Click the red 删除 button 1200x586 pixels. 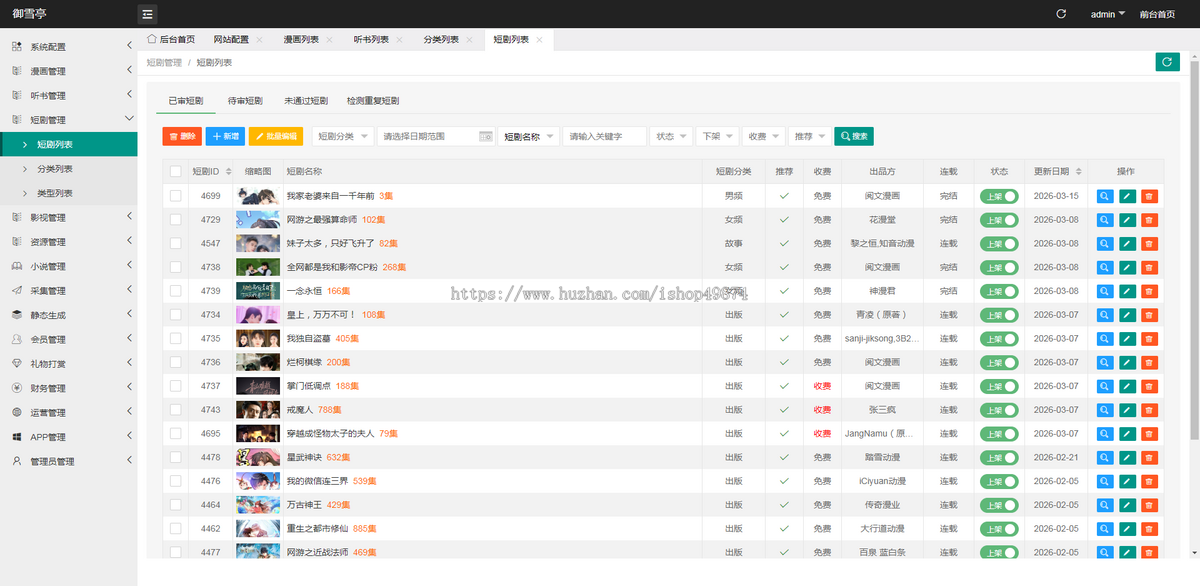click(x=182, y=136)
